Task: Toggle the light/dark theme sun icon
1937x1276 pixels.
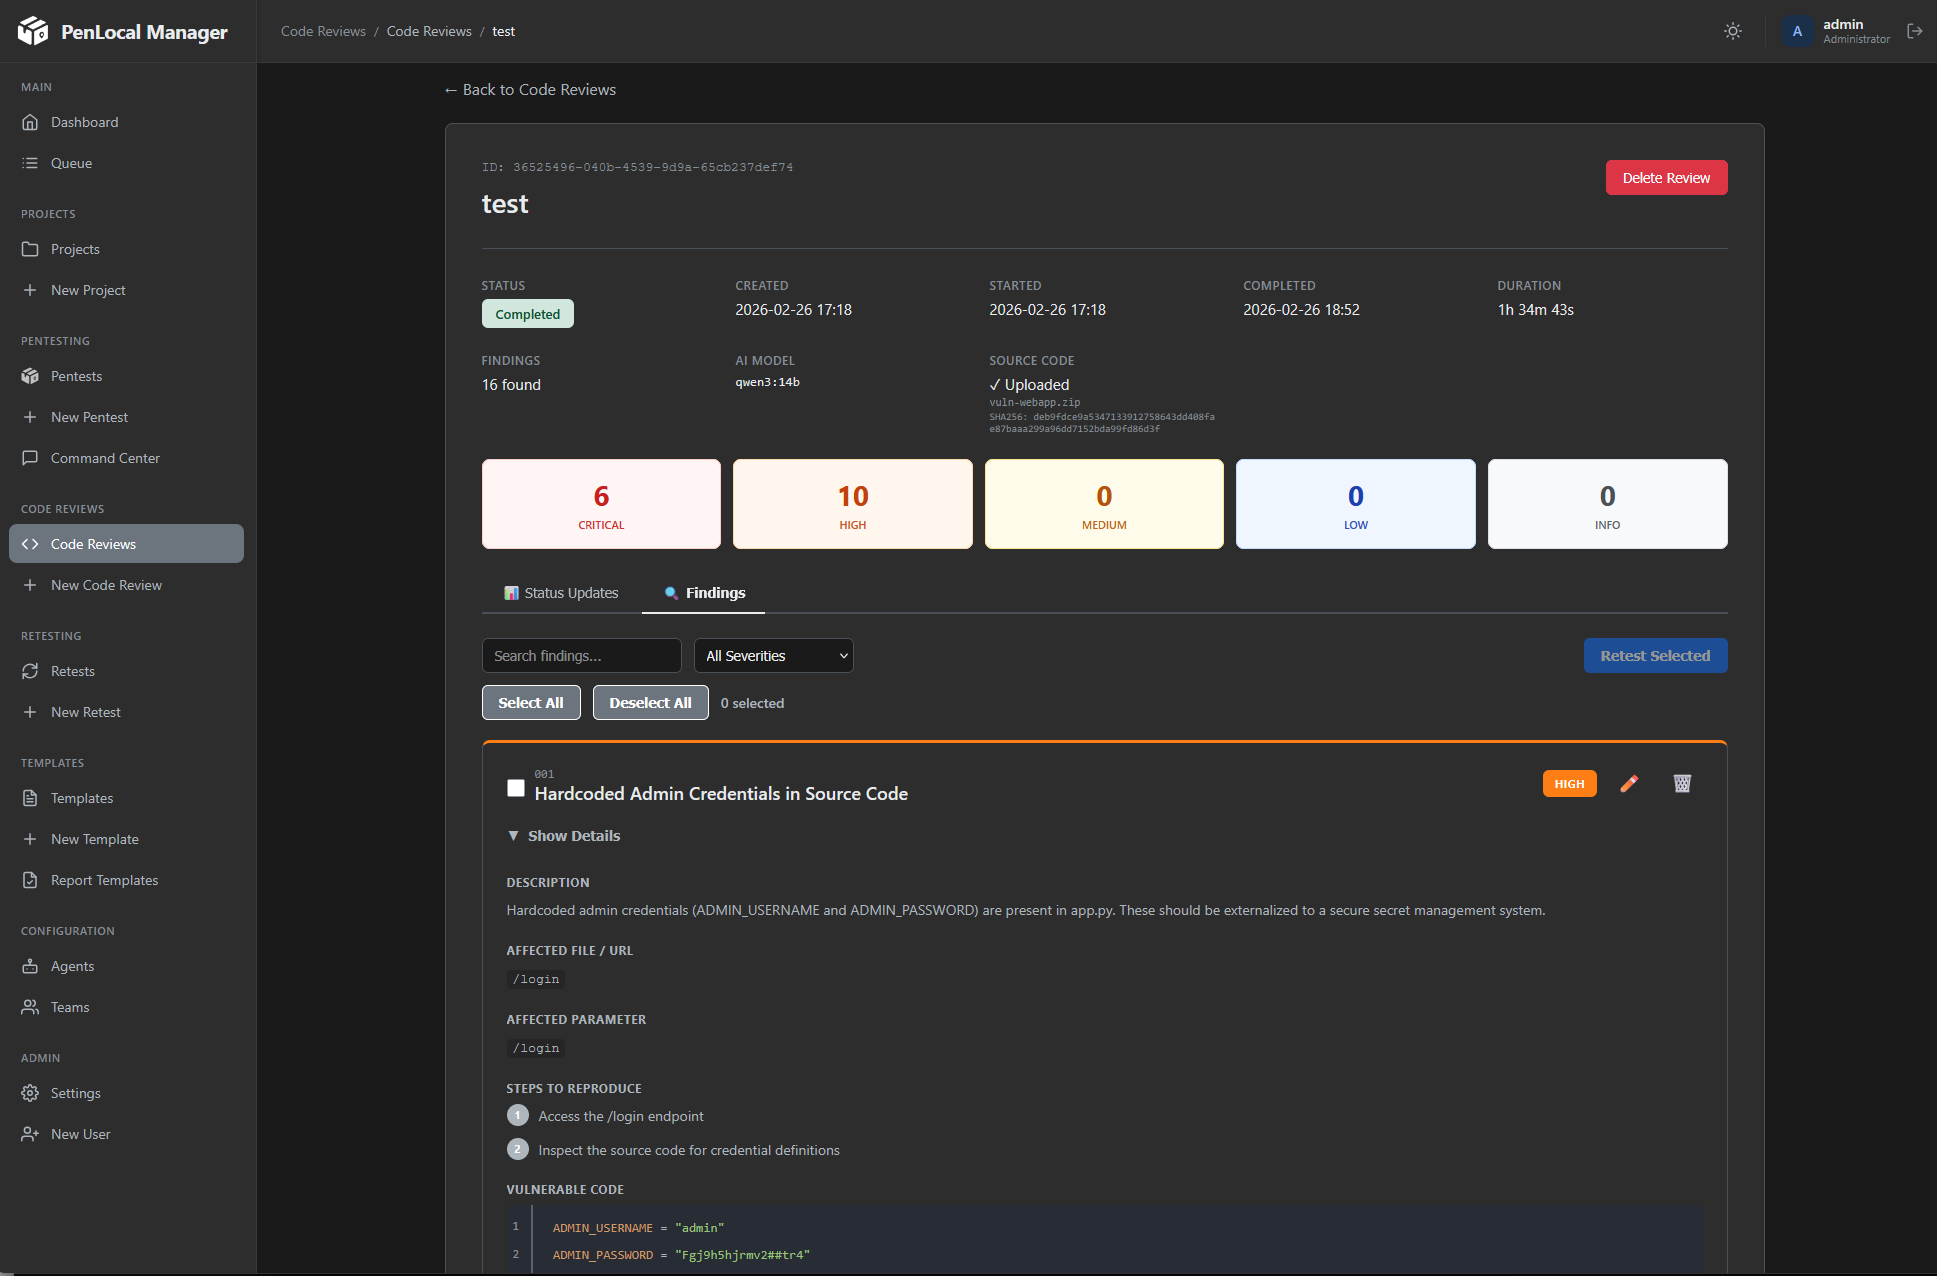Action: tap(1733, 31)
